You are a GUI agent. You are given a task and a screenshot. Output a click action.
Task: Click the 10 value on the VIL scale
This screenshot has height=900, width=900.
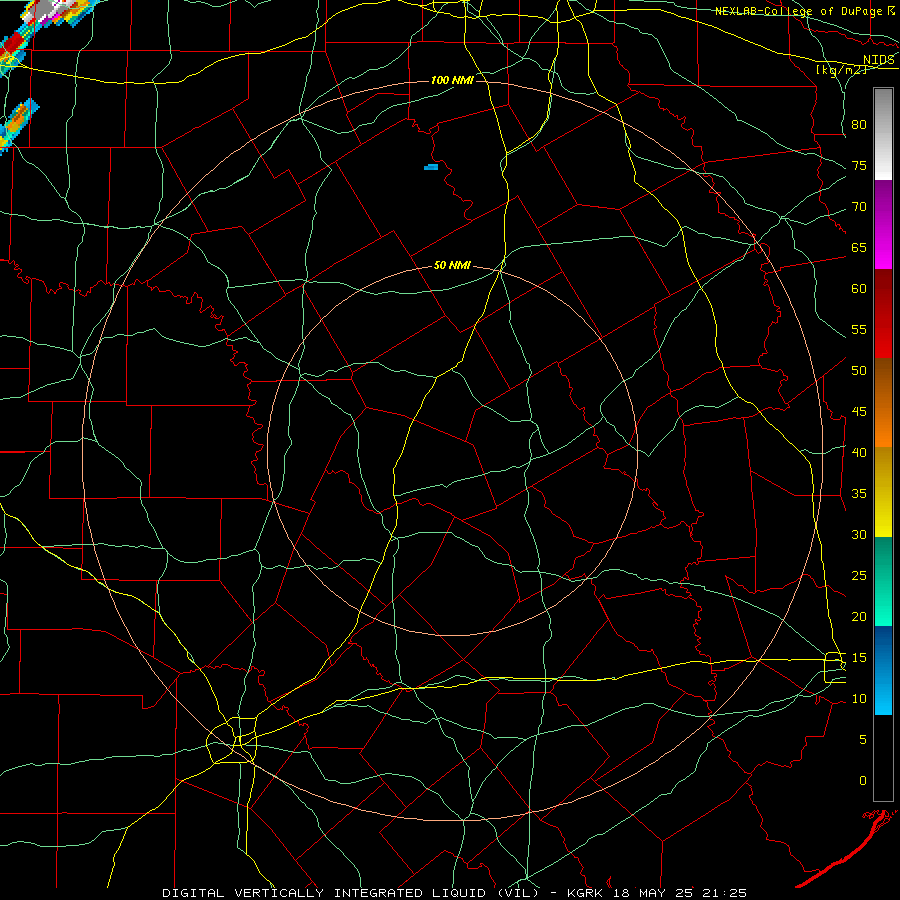(x=859, y=699)
